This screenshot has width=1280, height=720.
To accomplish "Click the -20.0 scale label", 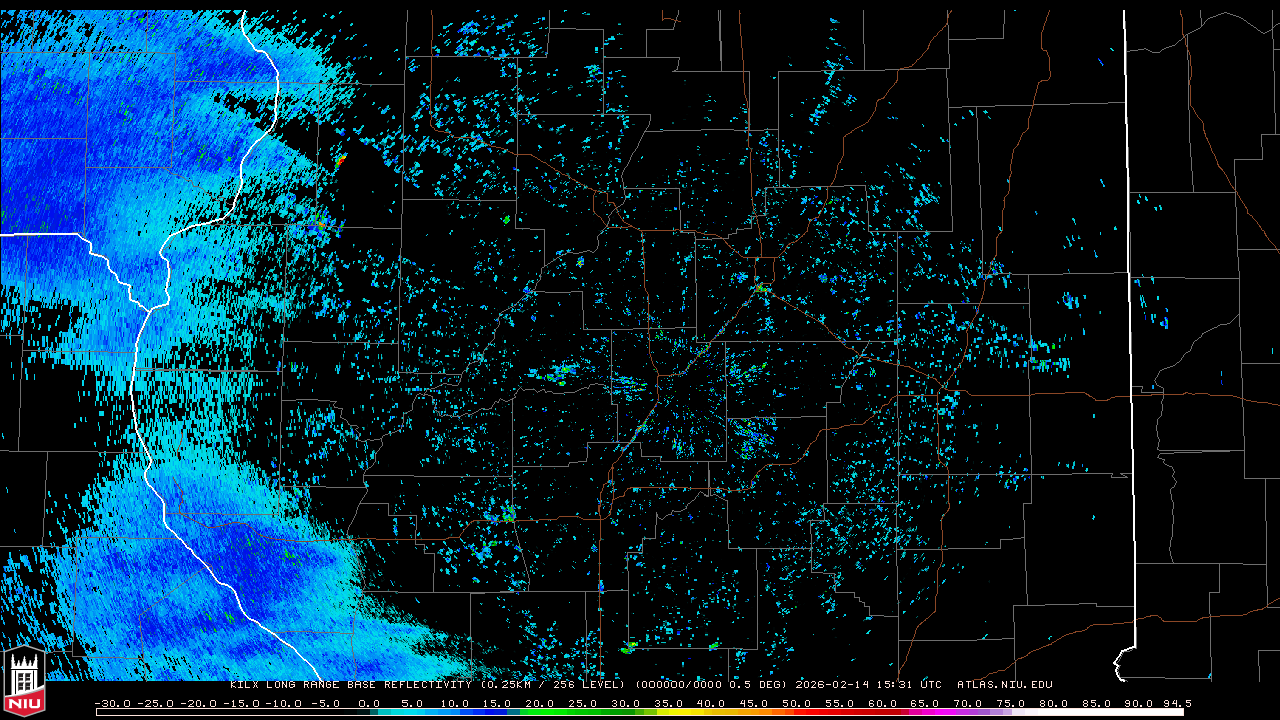I will pos(198,703).
